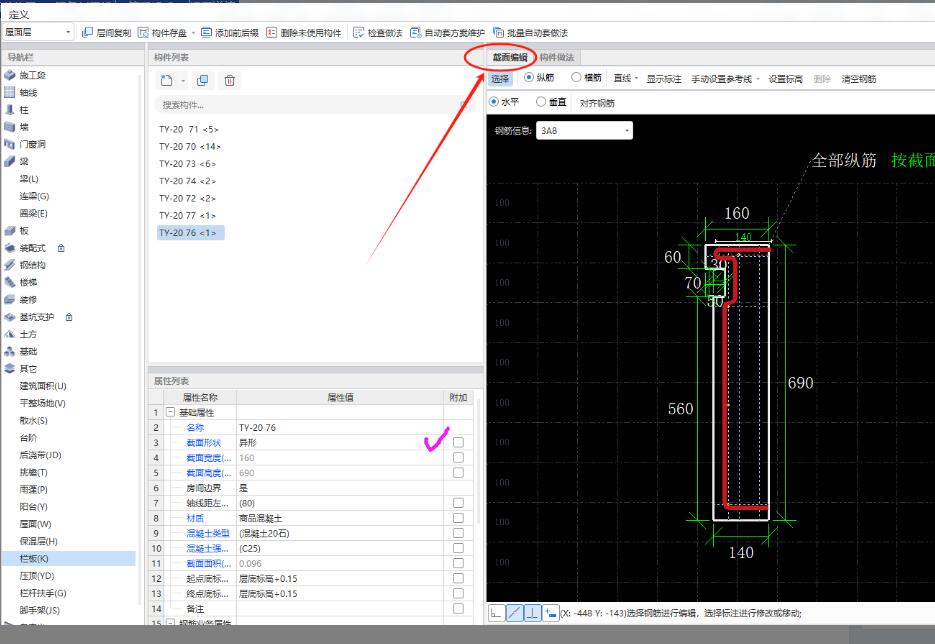Select 栏板(K) in navigation tree

coord(34,559)
